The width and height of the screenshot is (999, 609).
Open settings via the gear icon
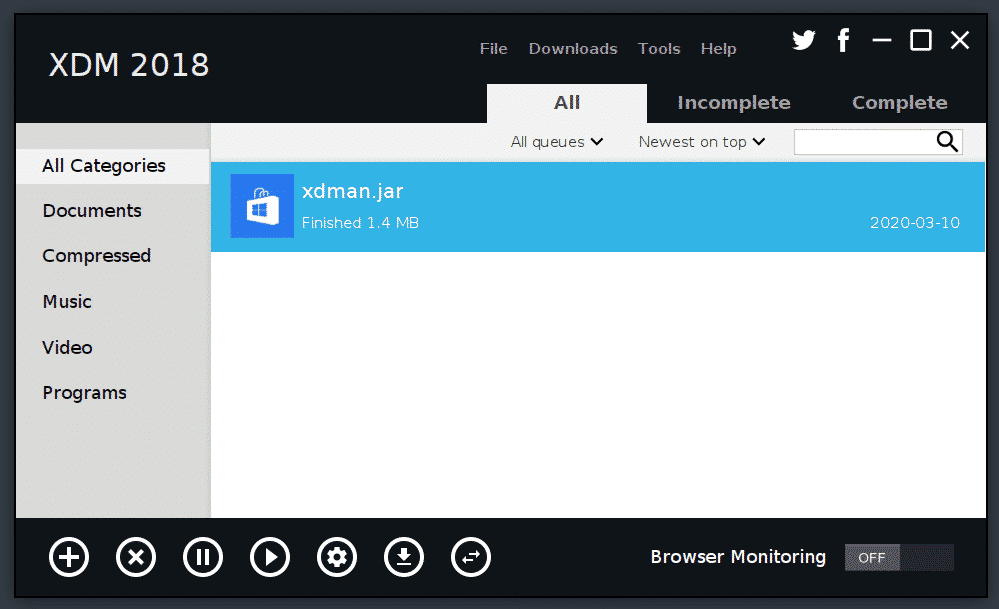(336, 557)
